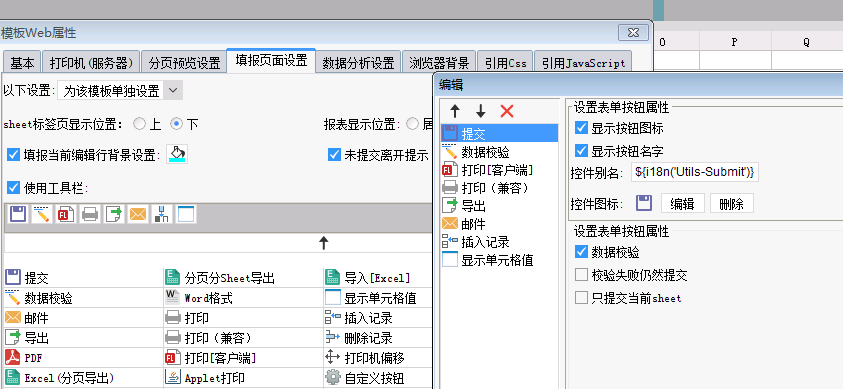Add Word格式 from available list
The width and height of the screenshot is (843, 389).
199,298
